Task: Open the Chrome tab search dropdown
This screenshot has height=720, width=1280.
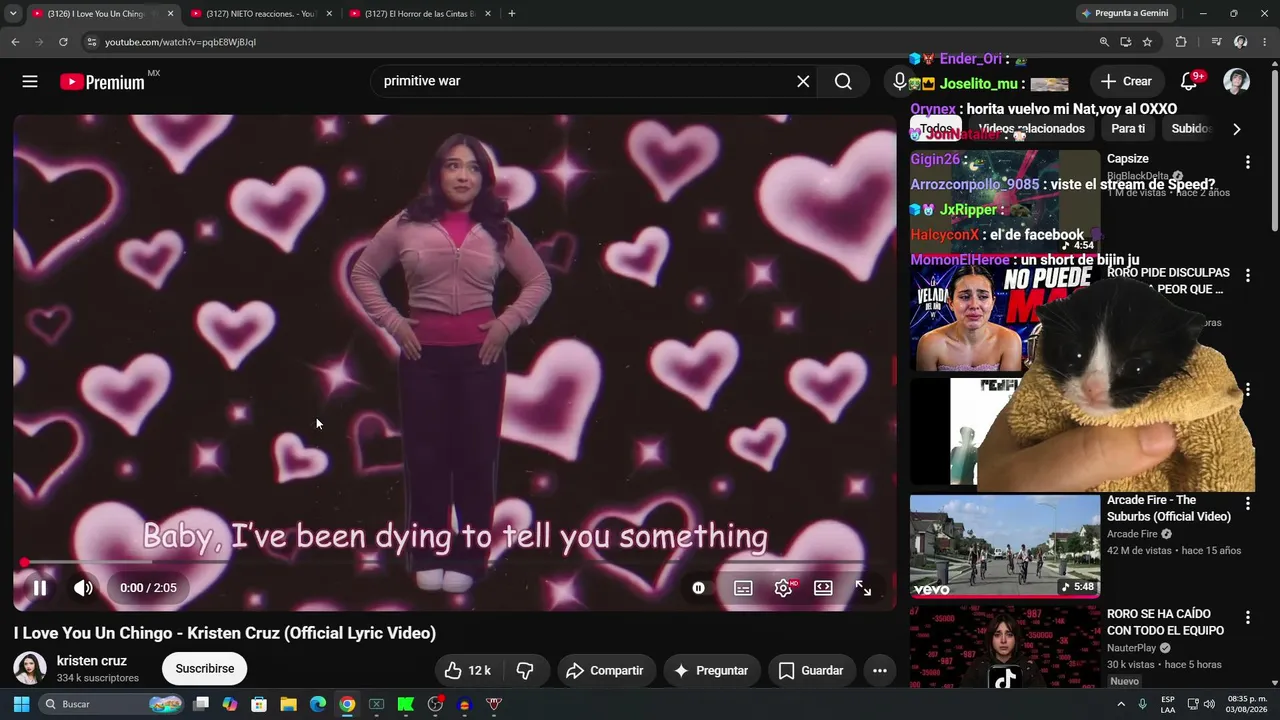Action: point(13,14)
